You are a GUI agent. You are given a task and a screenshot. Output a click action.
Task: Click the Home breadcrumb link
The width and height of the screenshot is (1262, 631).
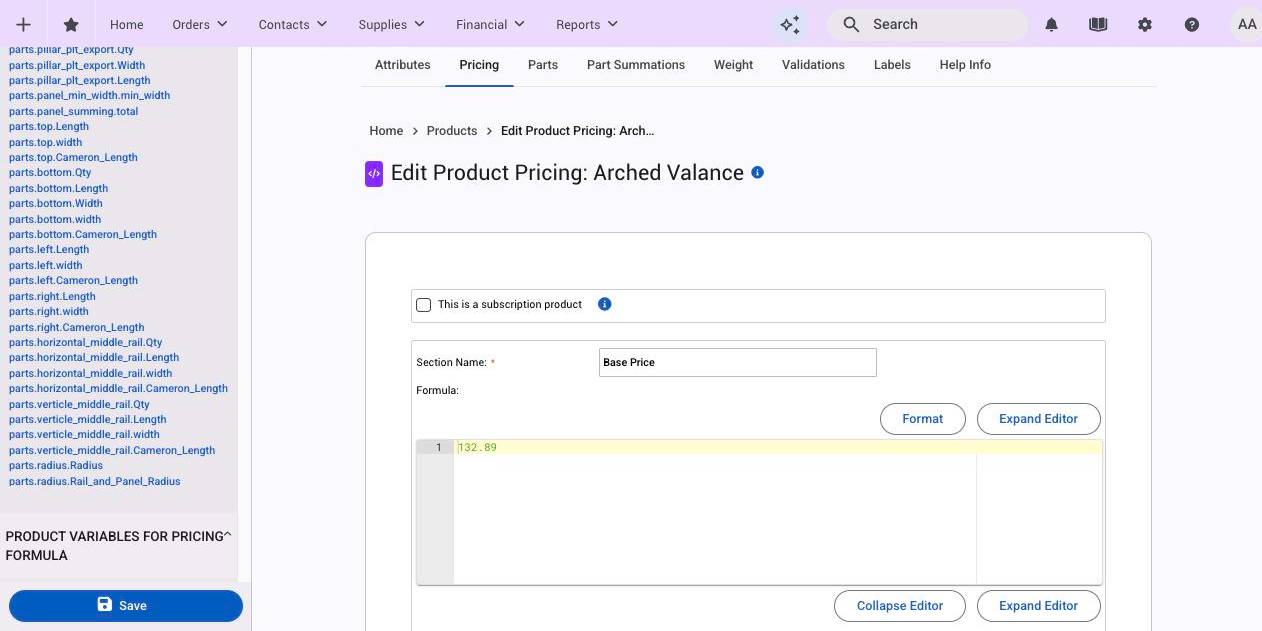[386, 131]
